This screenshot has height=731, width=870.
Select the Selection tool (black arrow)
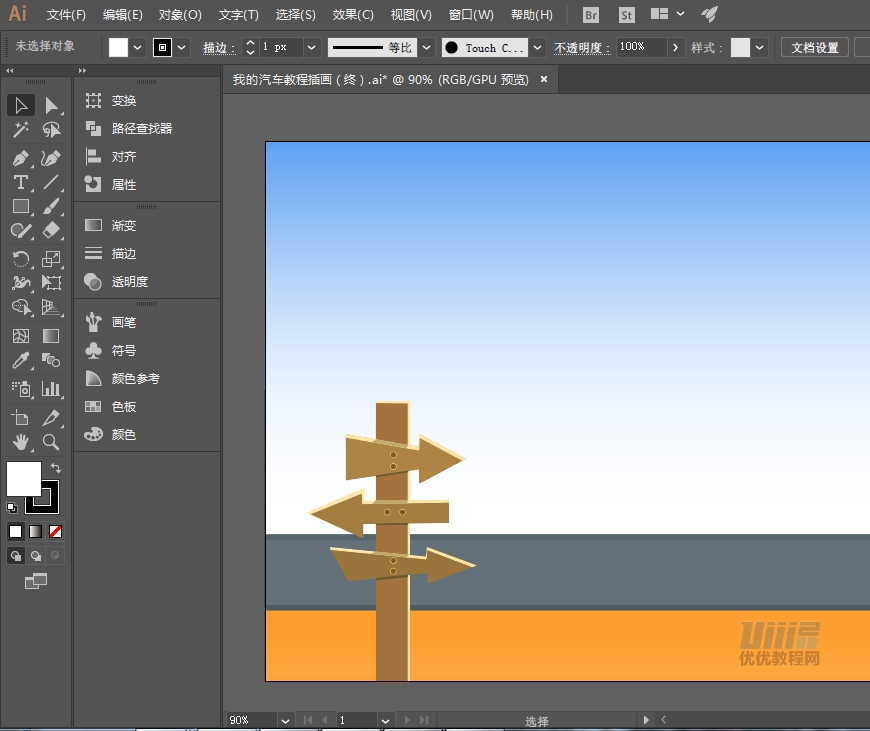pos(21,105)
